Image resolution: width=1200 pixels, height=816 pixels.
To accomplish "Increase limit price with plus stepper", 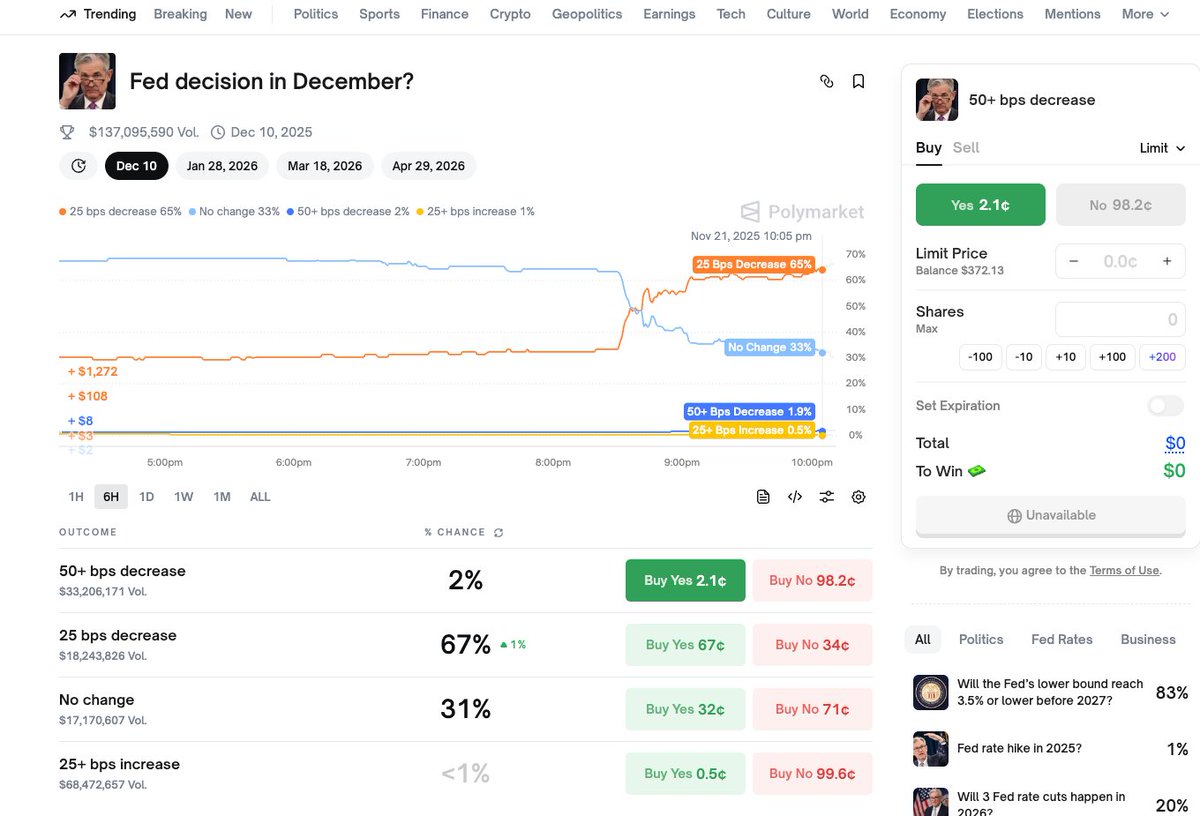I will point(1166,261).
